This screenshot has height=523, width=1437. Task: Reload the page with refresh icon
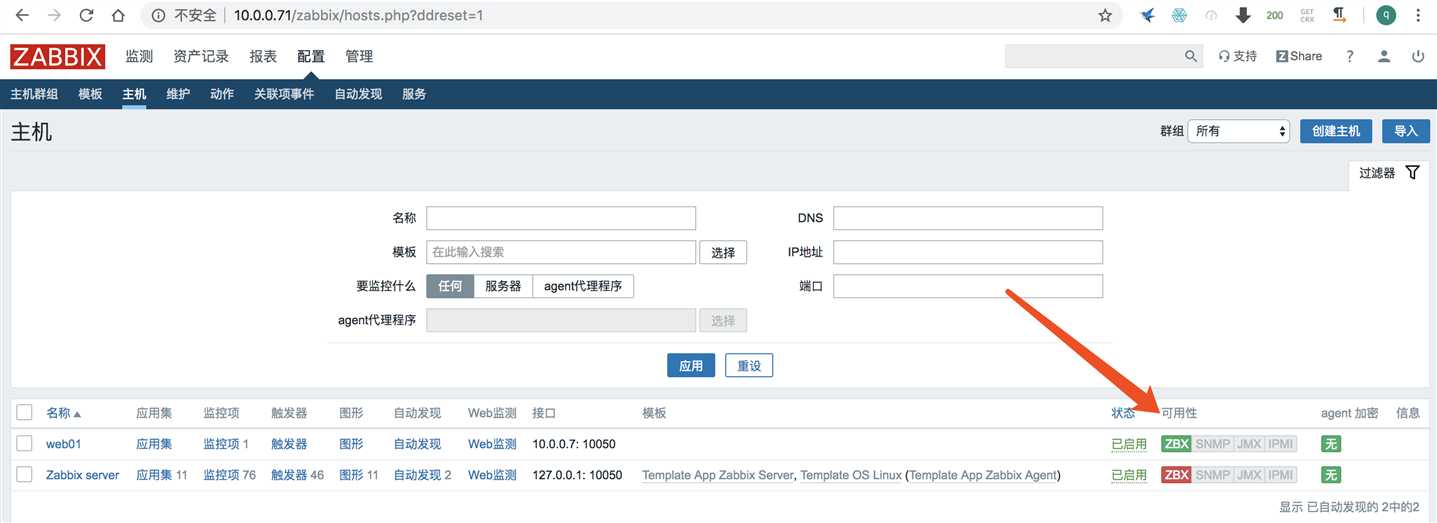click(x=86, y=16)
